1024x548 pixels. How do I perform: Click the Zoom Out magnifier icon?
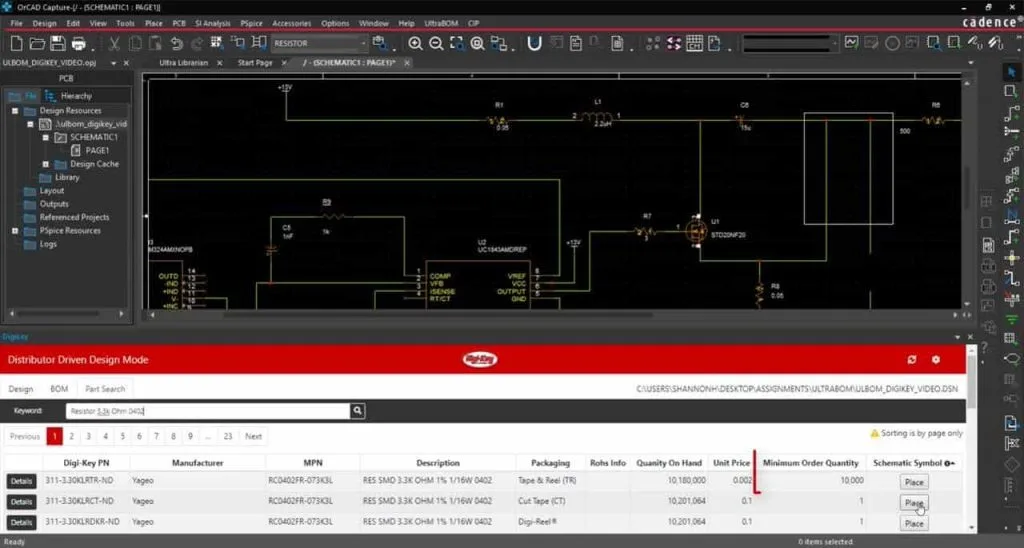pyautogui.click(x=436, y=43)
